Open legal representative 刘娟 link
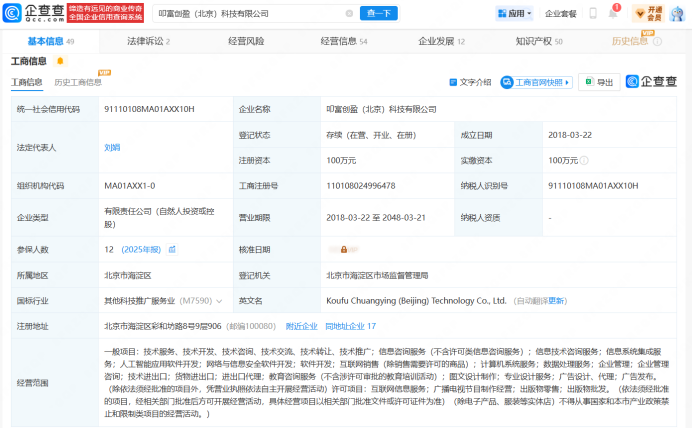Viewport: 692px width, 428px height. 112,147
